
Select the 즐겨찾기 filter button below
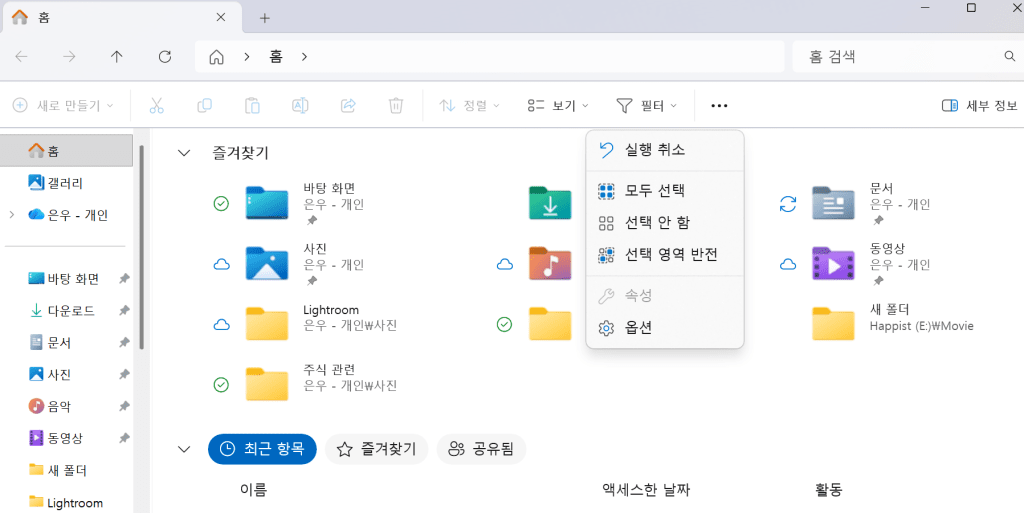click(376, 450)
